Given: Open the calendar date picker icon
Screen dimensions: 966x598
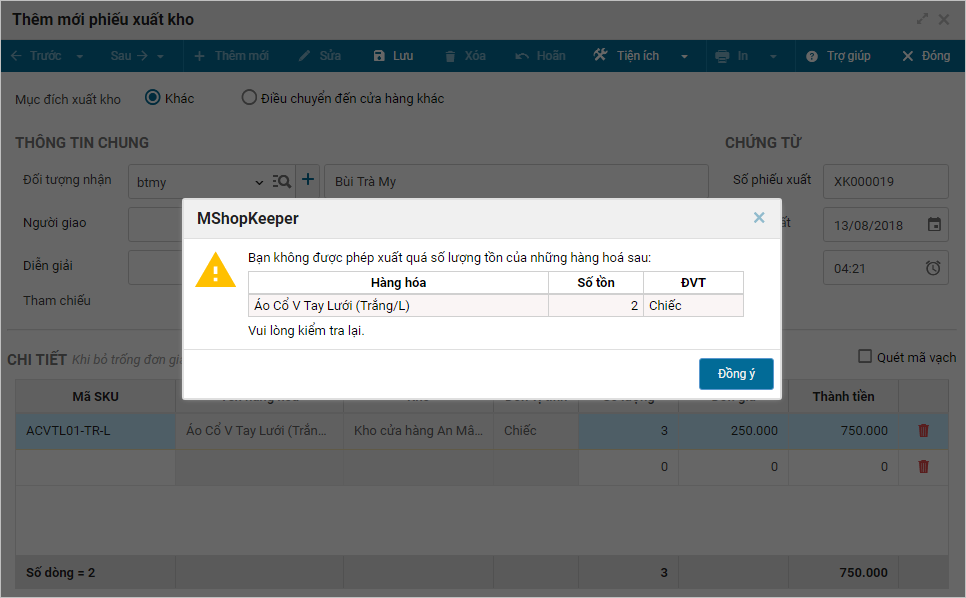Looking at the screenshot, I should point(934,224).
